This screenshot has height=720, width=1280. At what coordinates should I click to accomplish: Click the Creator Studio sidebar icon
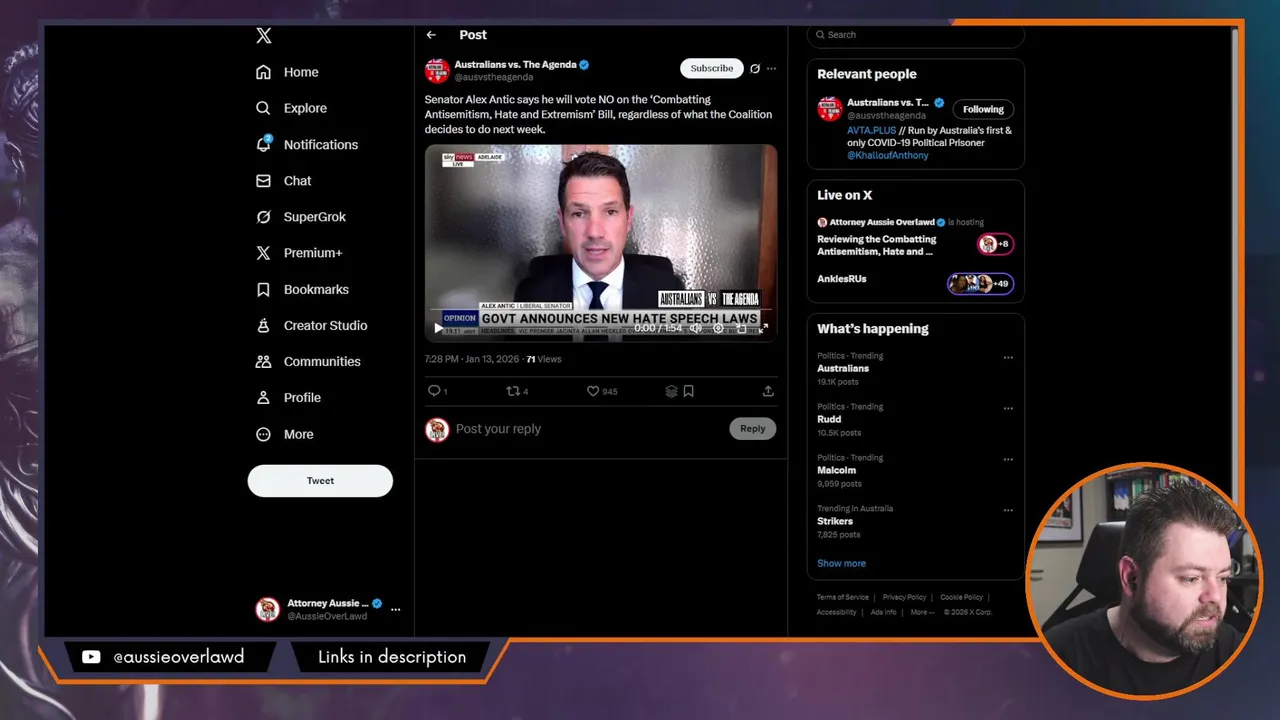263,325
